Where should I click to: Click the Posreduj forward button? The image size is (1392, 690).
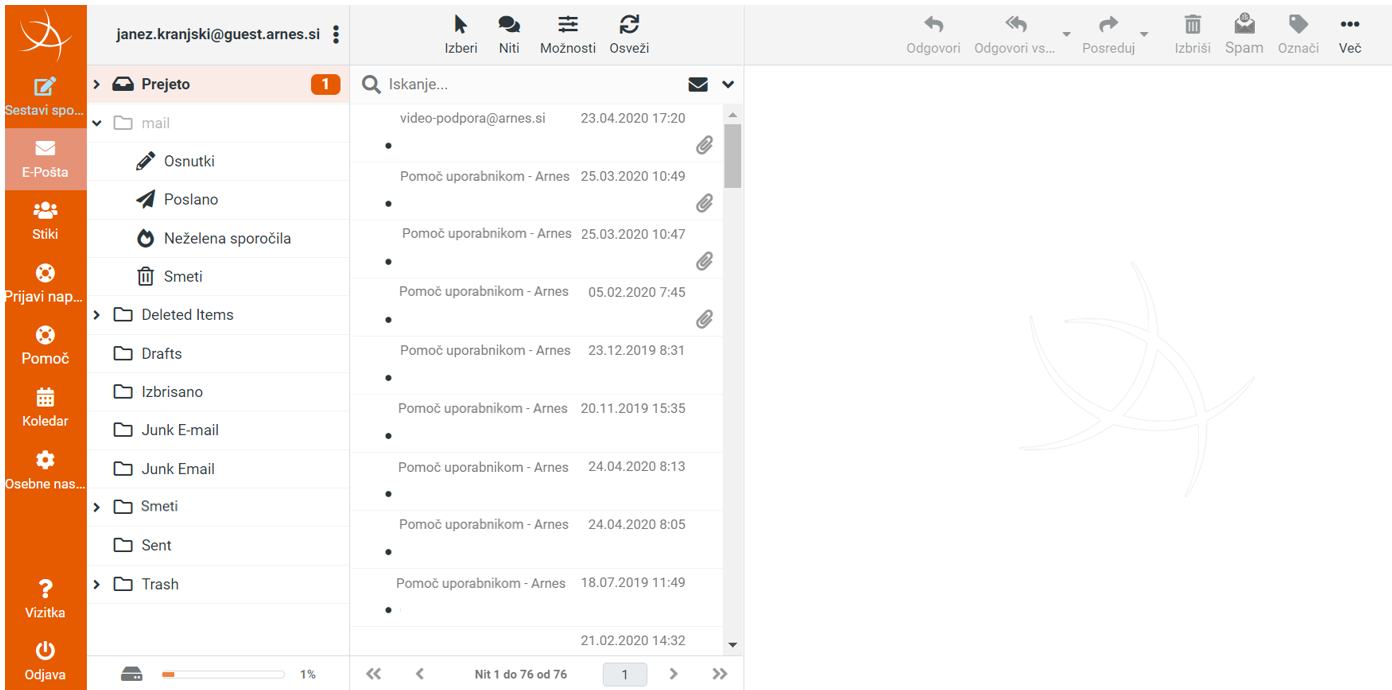[1108, 34]
